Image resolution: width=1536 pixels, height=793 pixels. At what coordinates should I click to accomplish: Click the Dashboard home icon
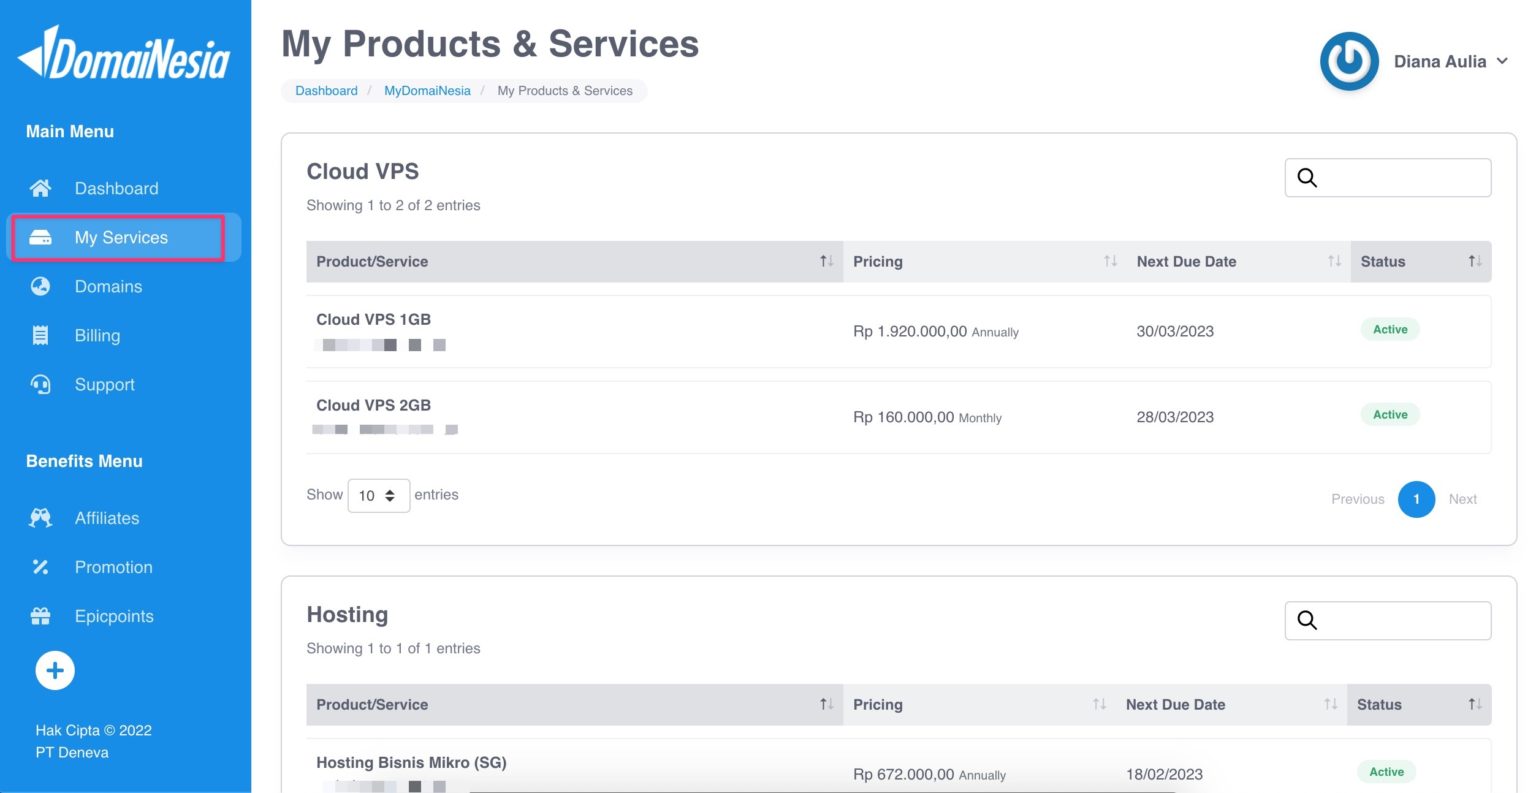(40, 188)
